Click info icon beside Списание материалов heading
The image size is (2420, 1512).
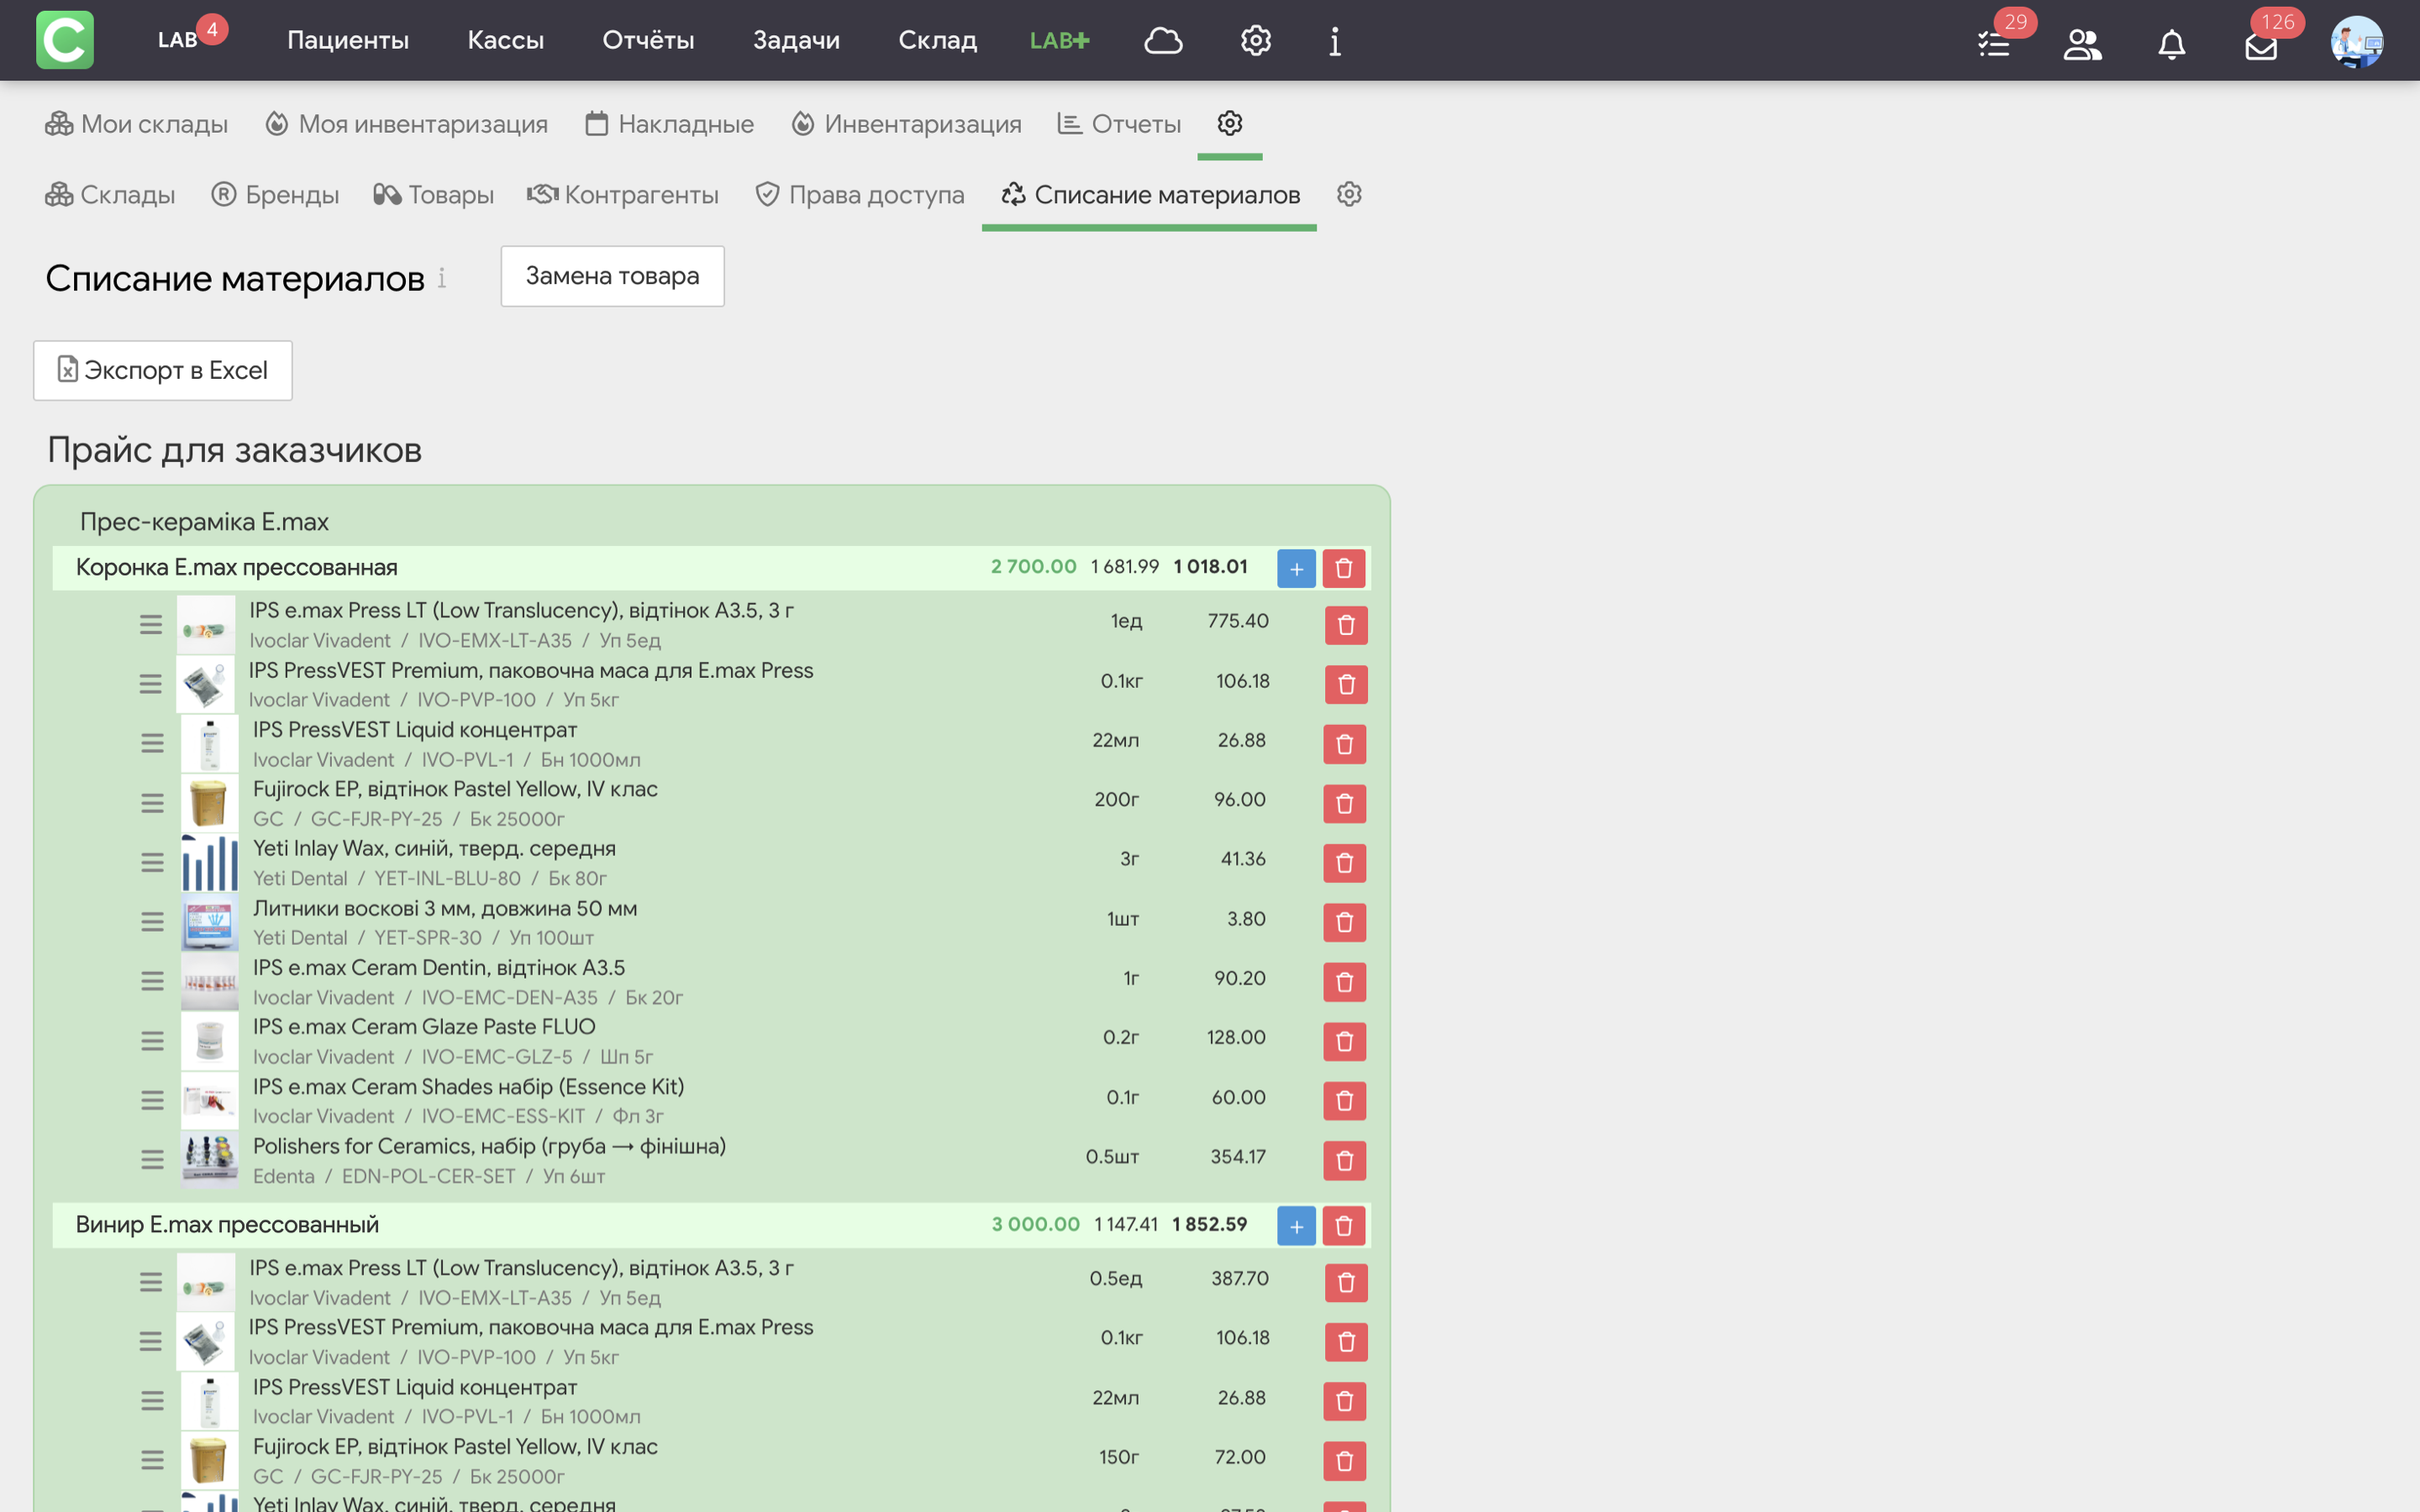click(x=442, y=278)
